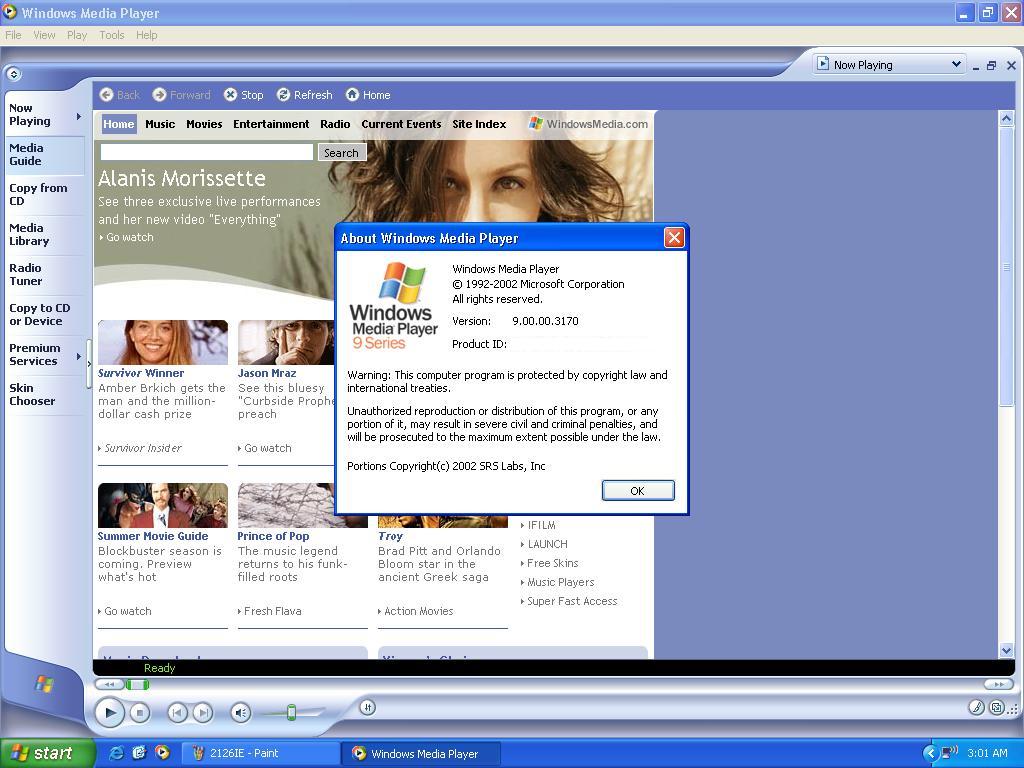Click OK in the About dialog
The height and width of the screenshot is (768, 1024).
point(638,491)
